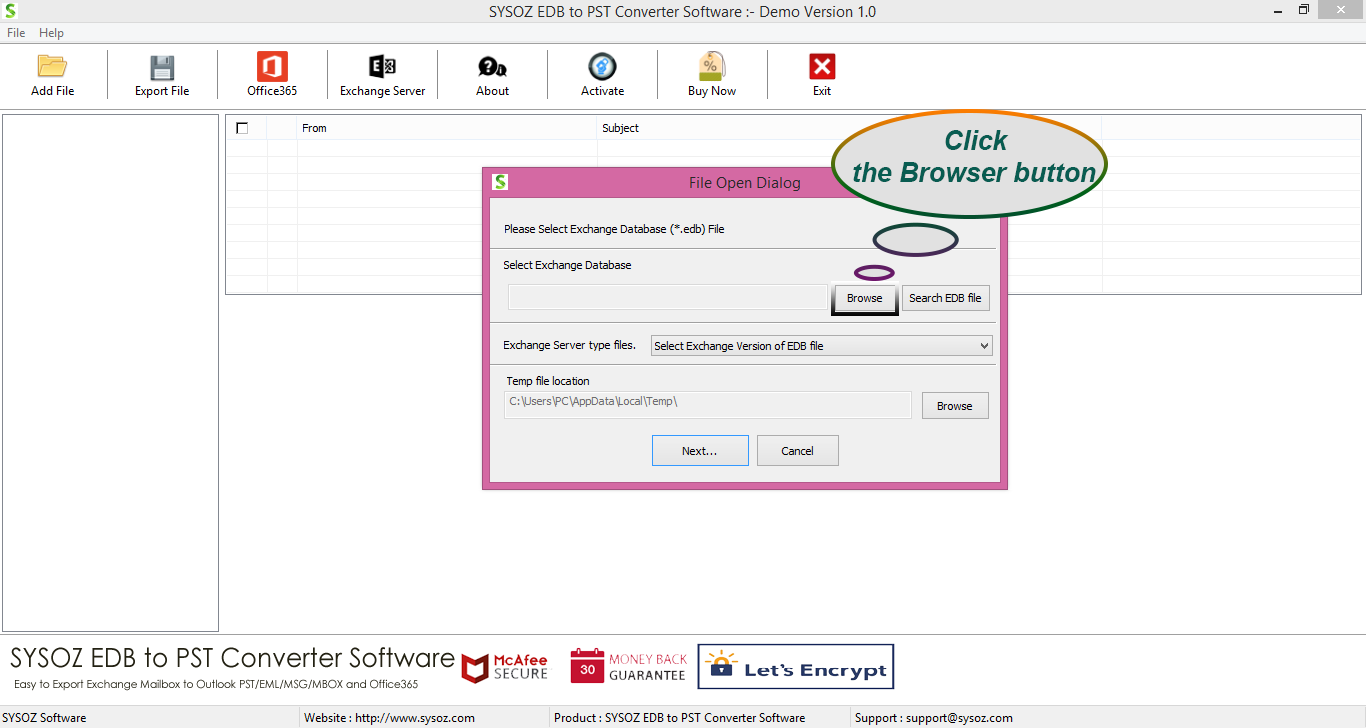The width and height of the screenshot is (1366, 728).
Task: Click the Temp file location text field
Action: point(707,402)
